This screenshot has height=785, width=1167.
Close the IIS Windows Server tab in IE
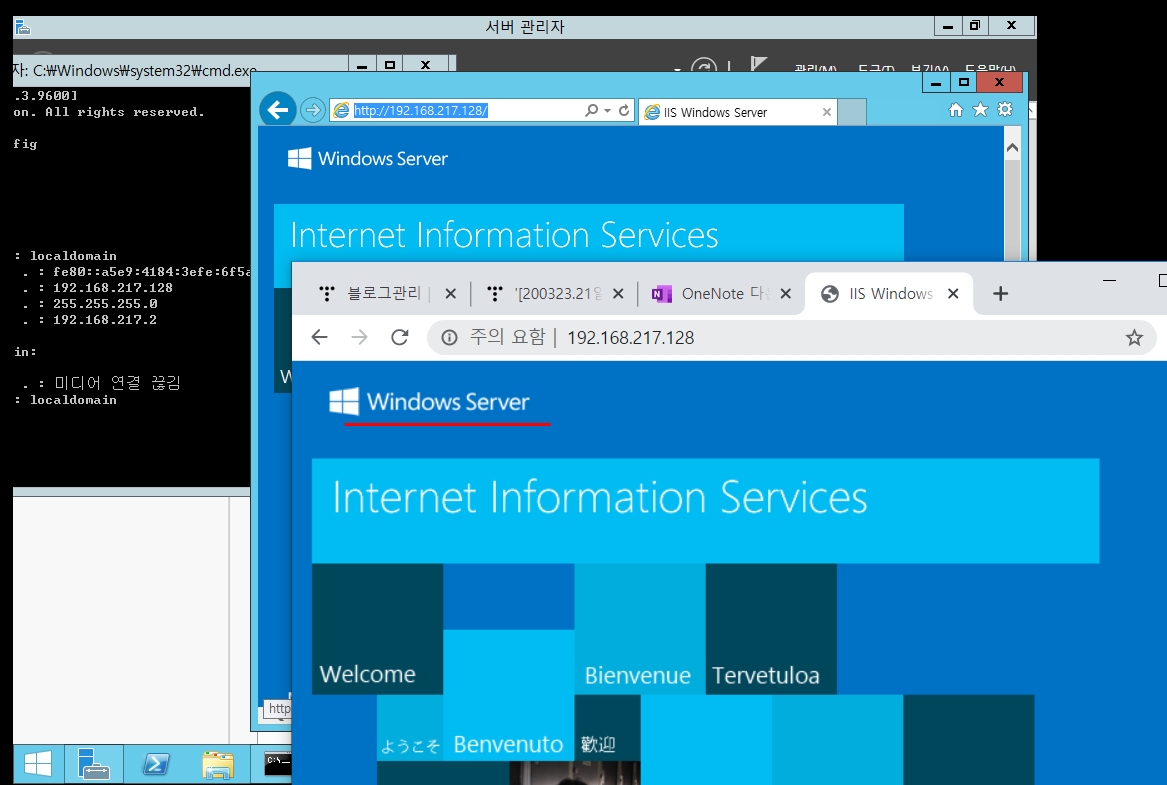[x=826, y=112]
